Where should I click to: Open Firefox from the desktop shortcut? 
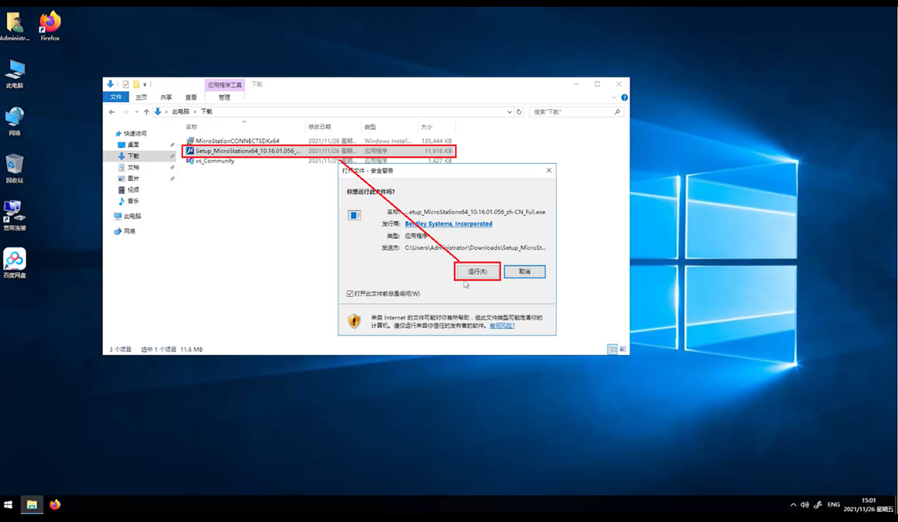(50, 25)
